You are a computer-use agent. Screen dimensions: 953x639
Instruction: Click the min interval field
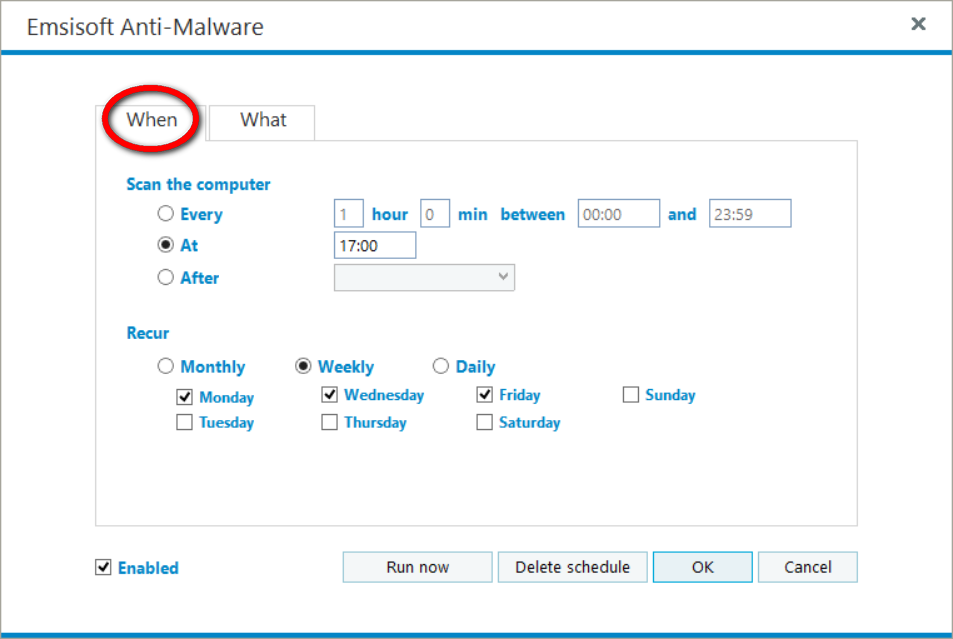[x=435, y=213]
